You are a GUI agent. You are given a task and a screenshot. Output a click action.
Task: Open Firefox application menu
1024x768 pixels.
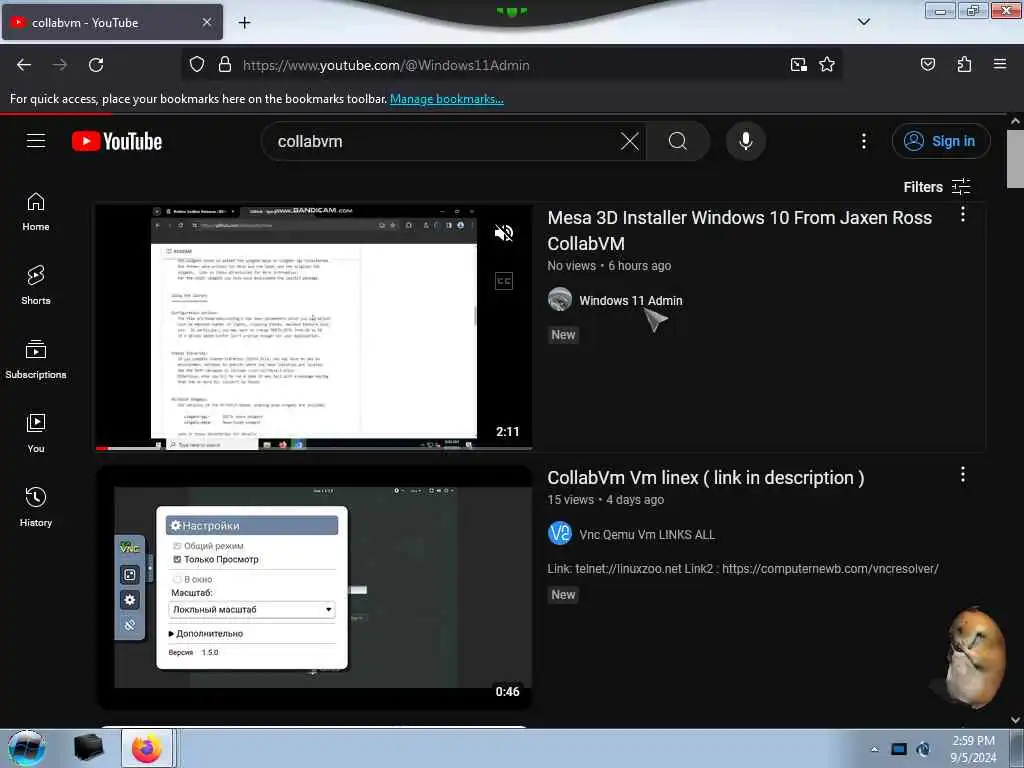(1000, 64)
